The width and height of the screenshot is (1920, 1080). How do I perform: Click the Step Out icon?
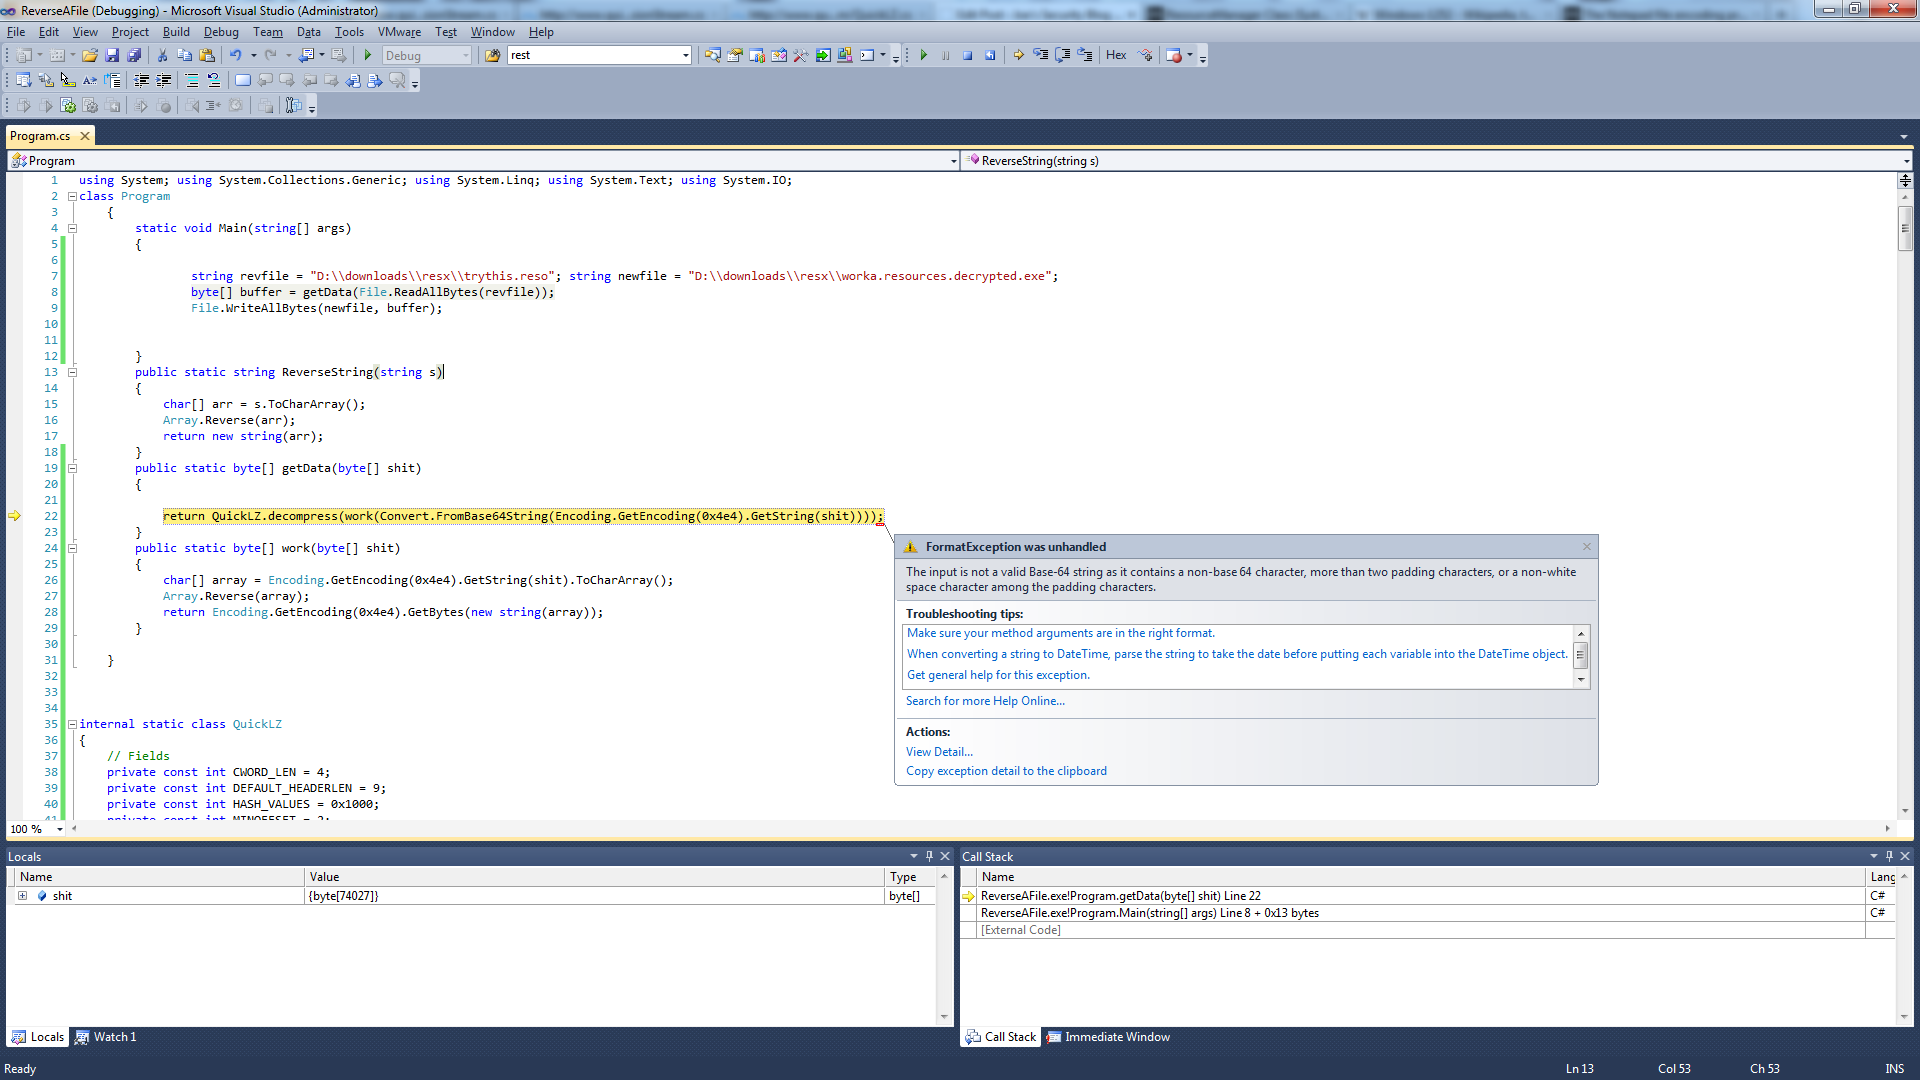(1084, 55)
